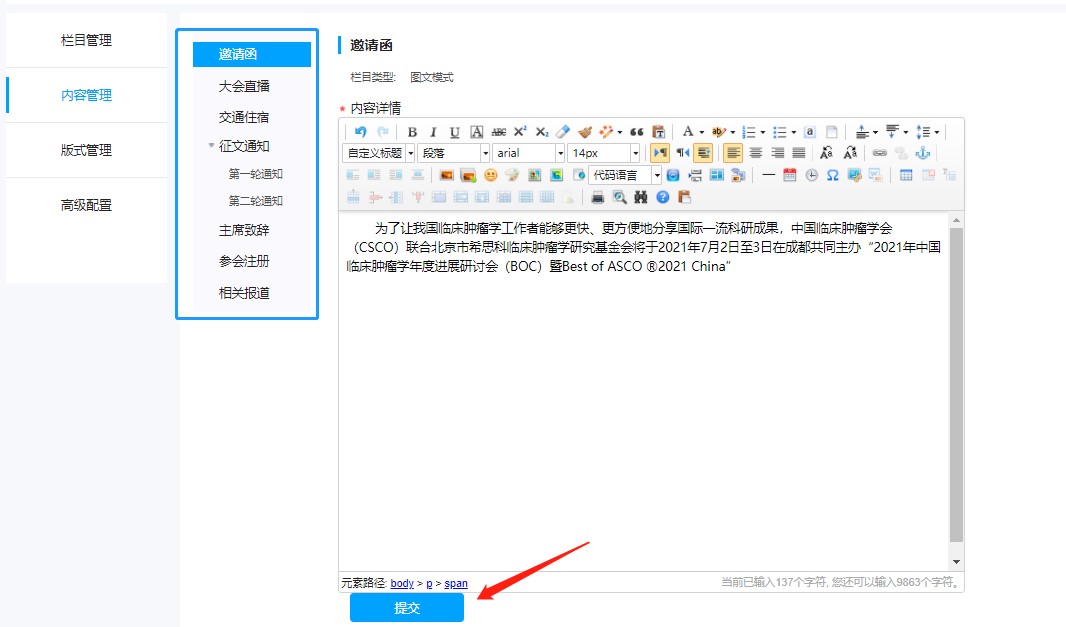Click the eraser clear-formatting icon
This screenshot has width=1066, height=627.
coord(563,132)
